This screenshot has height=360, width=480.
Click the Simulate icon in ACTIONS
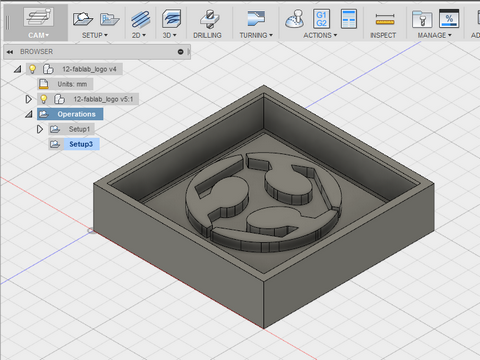point(295,19)
